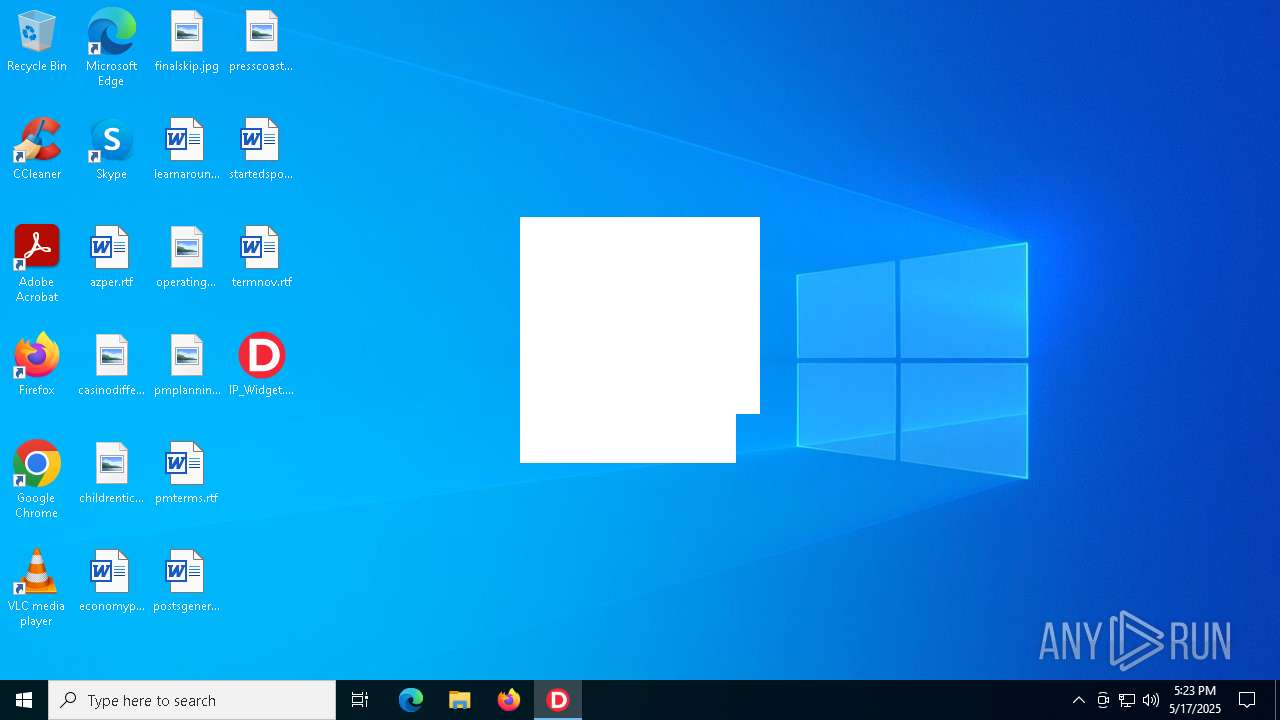Screen dimensions: 1280x720
Task: Select the casinodiffe image file
Action: [111, 366]
